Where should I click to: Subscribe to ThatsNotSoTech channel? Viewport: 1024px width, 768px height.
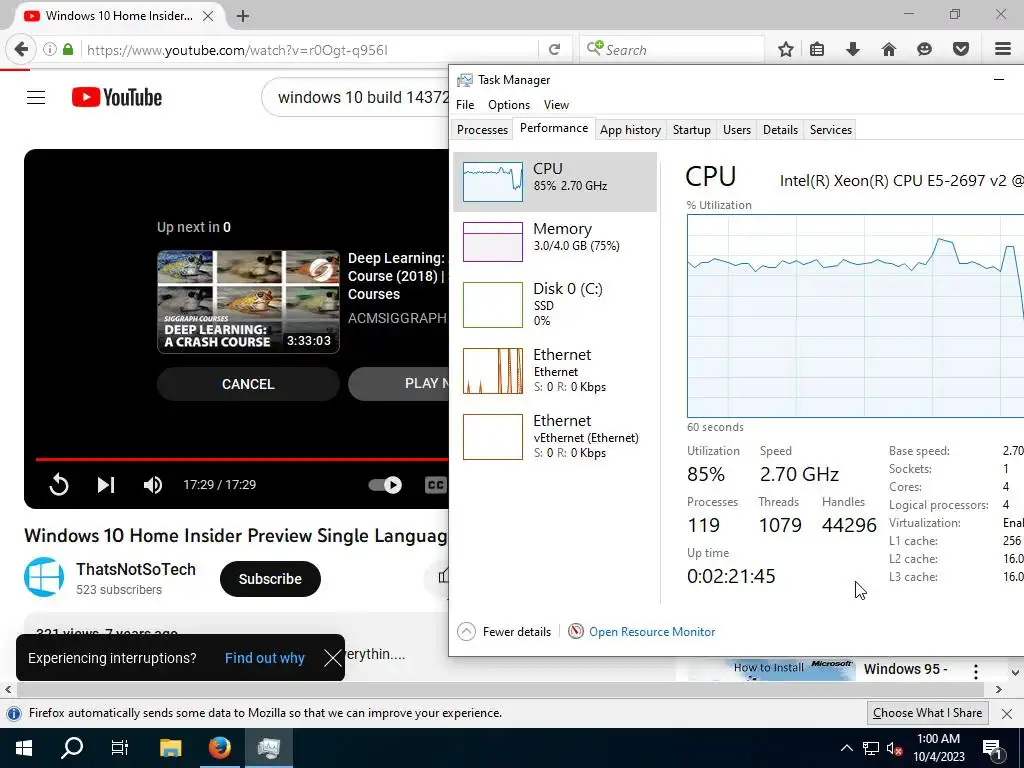click(x=270, y=579)
